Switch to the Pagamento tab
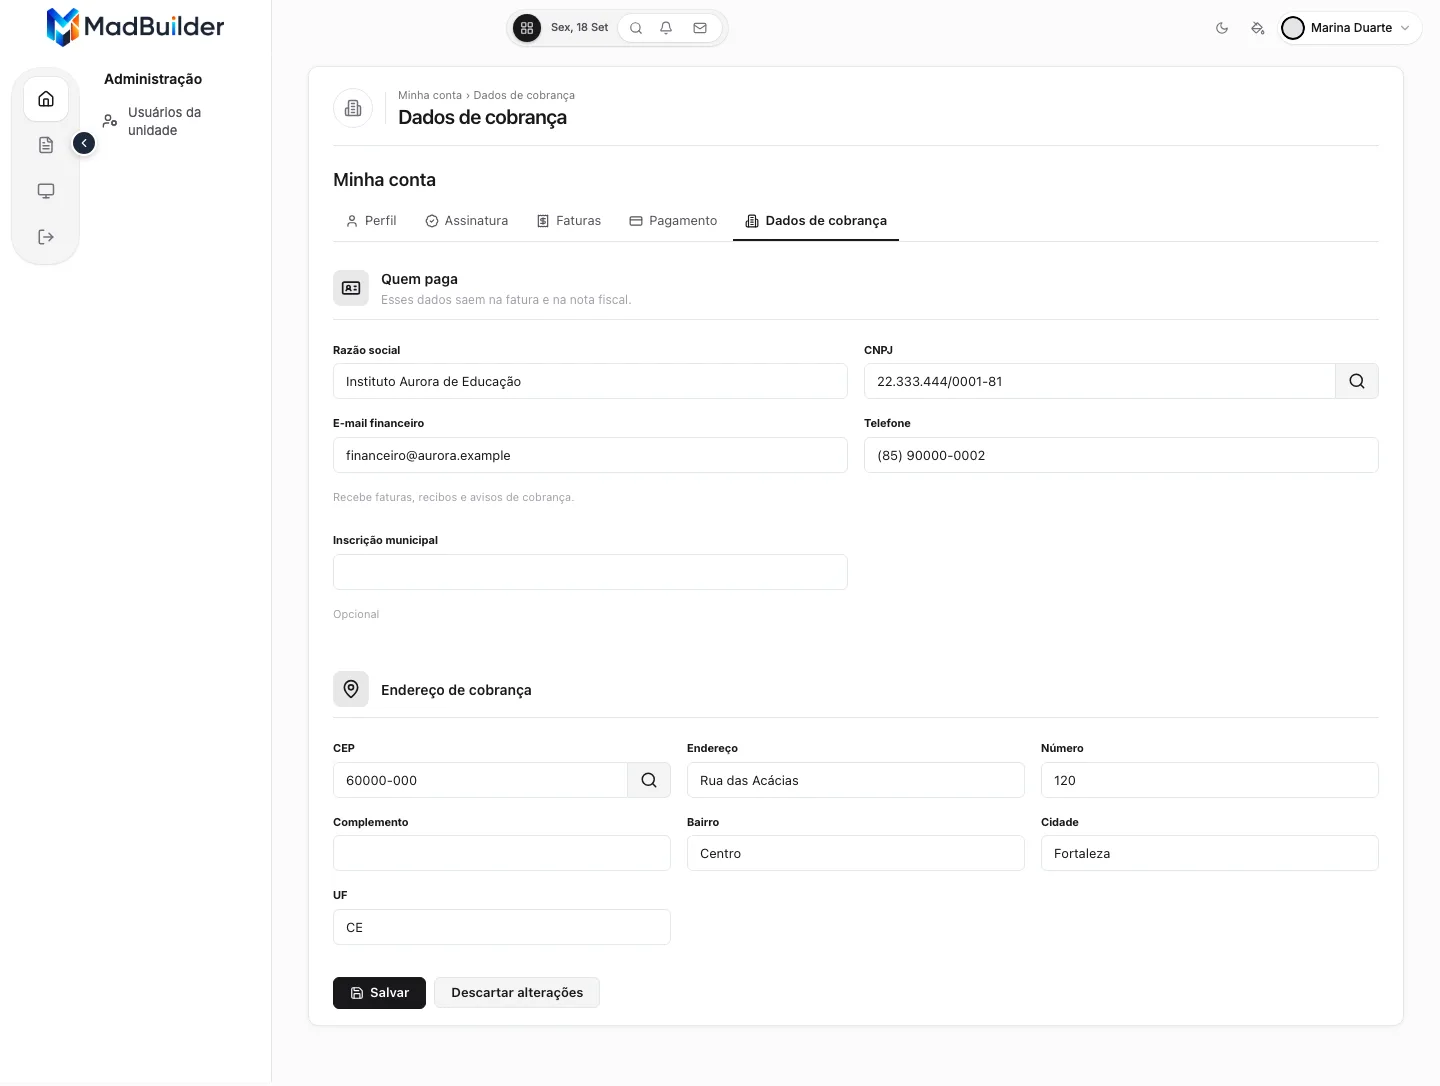Image resolution: width=1440 pixels, height=1086 pixels. tap(673, 221)
